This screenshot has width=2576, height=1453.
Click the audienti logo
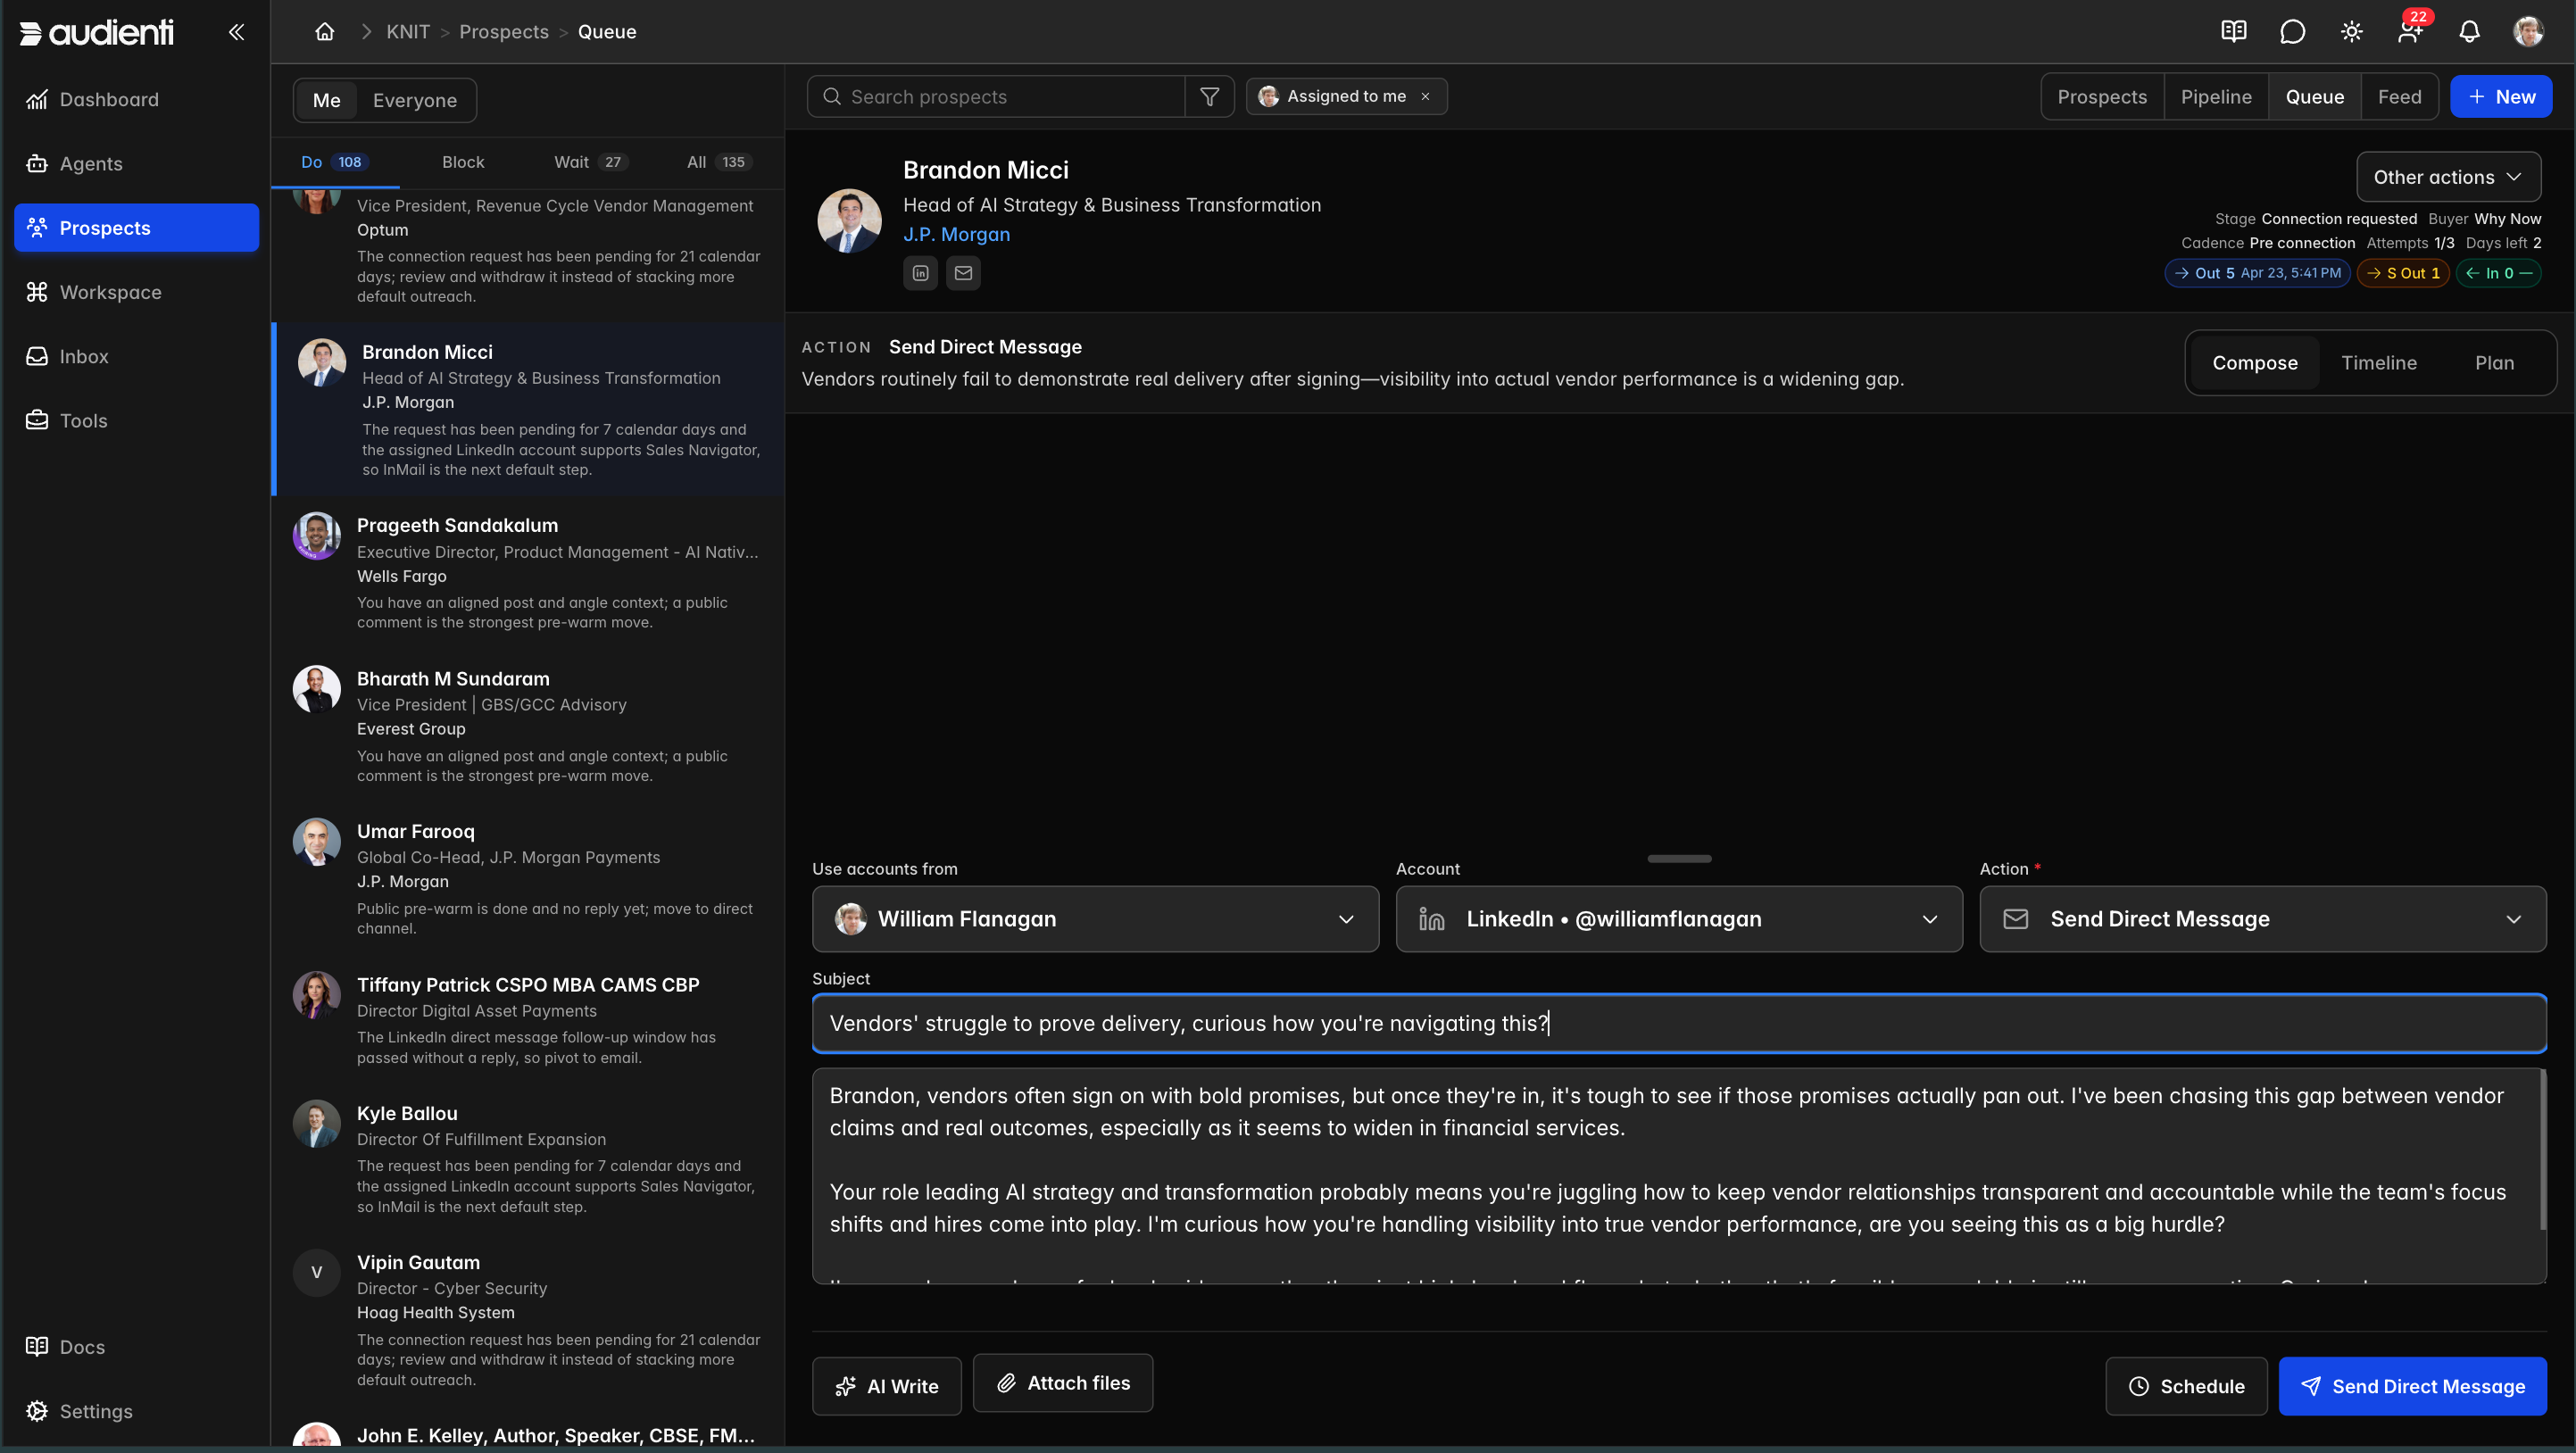coord(96,32)
